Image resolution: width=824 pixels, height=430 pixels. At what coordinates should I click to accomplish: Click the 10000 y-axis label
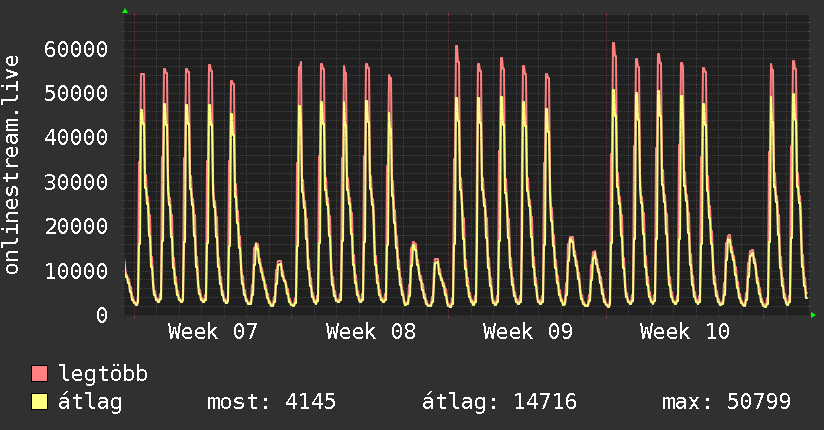pos(76,271)
